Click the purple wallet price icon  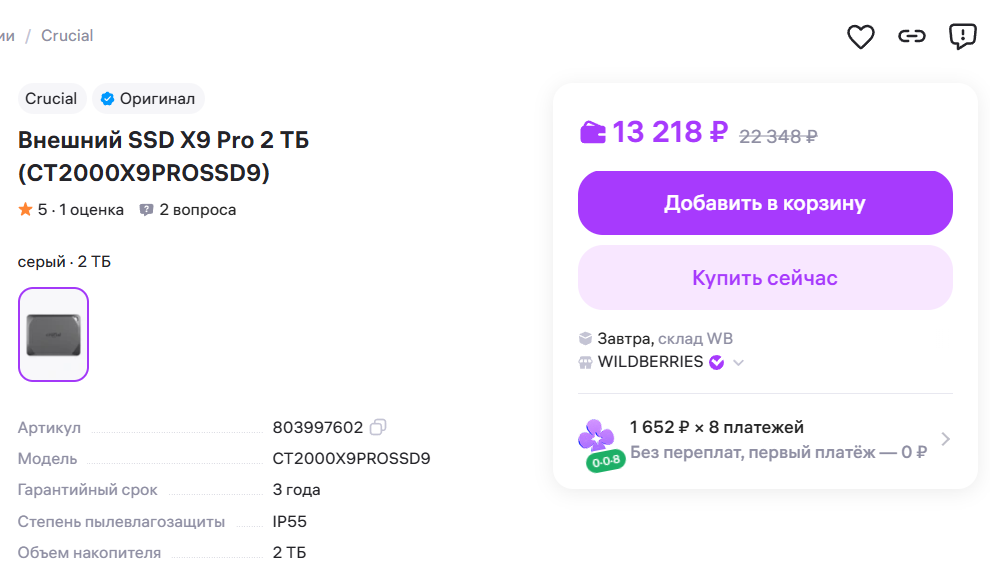point(593,132)
